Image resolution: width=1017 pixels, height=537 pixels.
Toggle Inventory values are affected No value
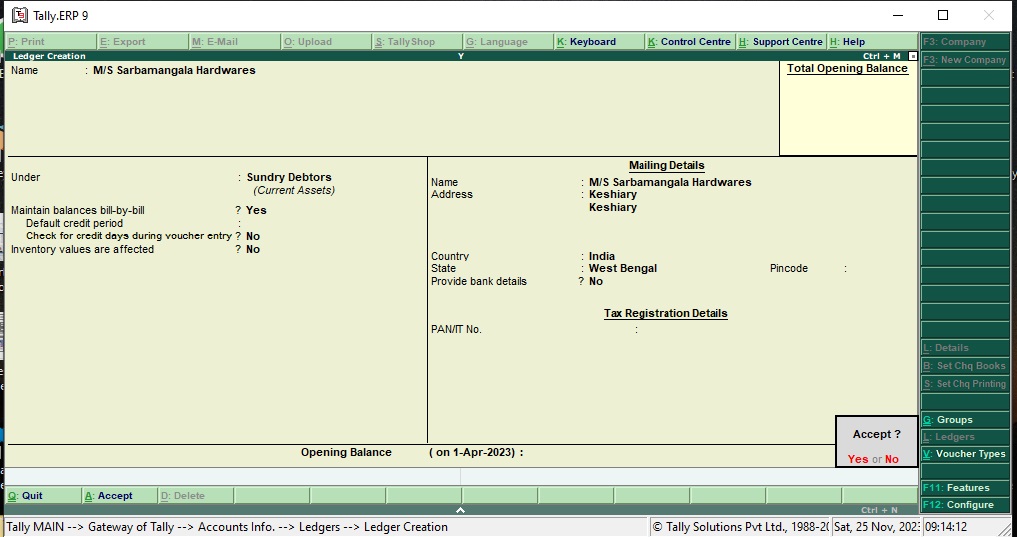pos(253,249)
